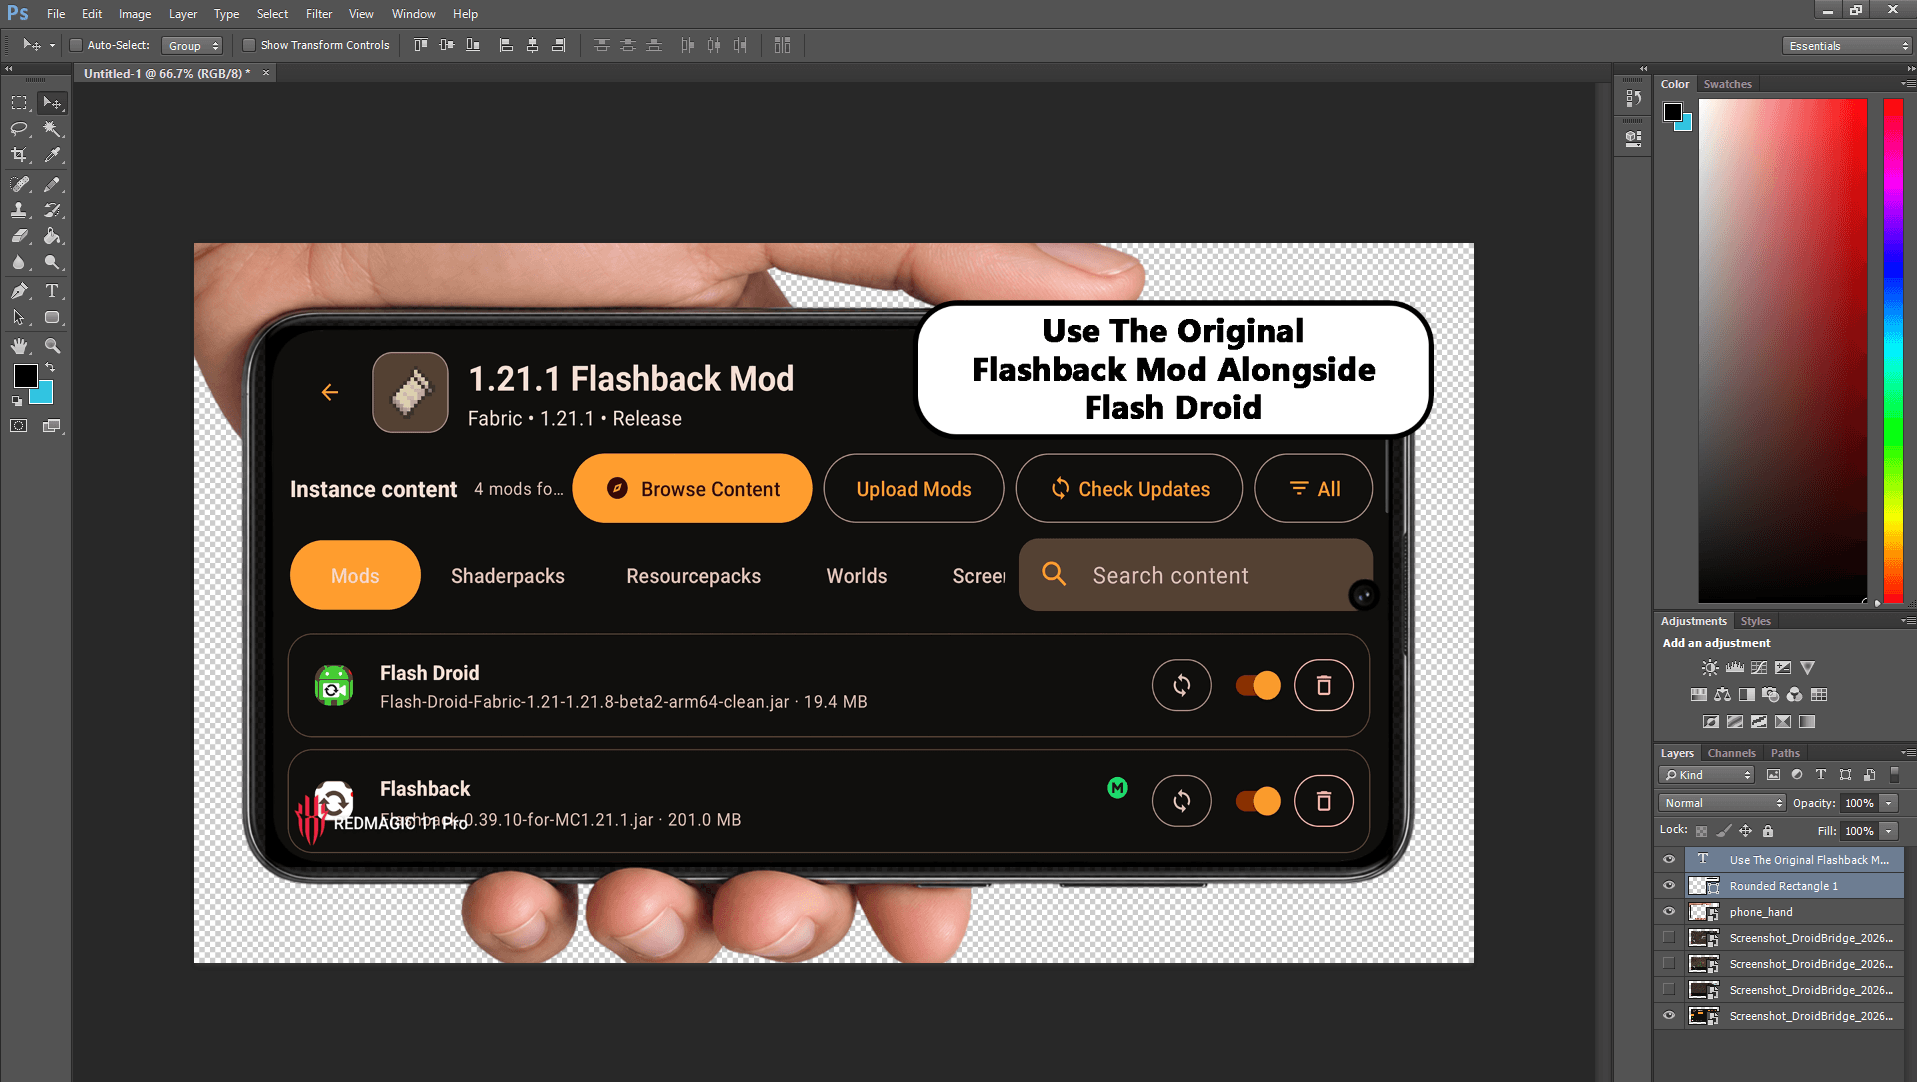Viewport: 1917px width, 1082px height.
Task: Hide the bottom Screenshot_DroidBridge layer
Action: [1668, 1016]
